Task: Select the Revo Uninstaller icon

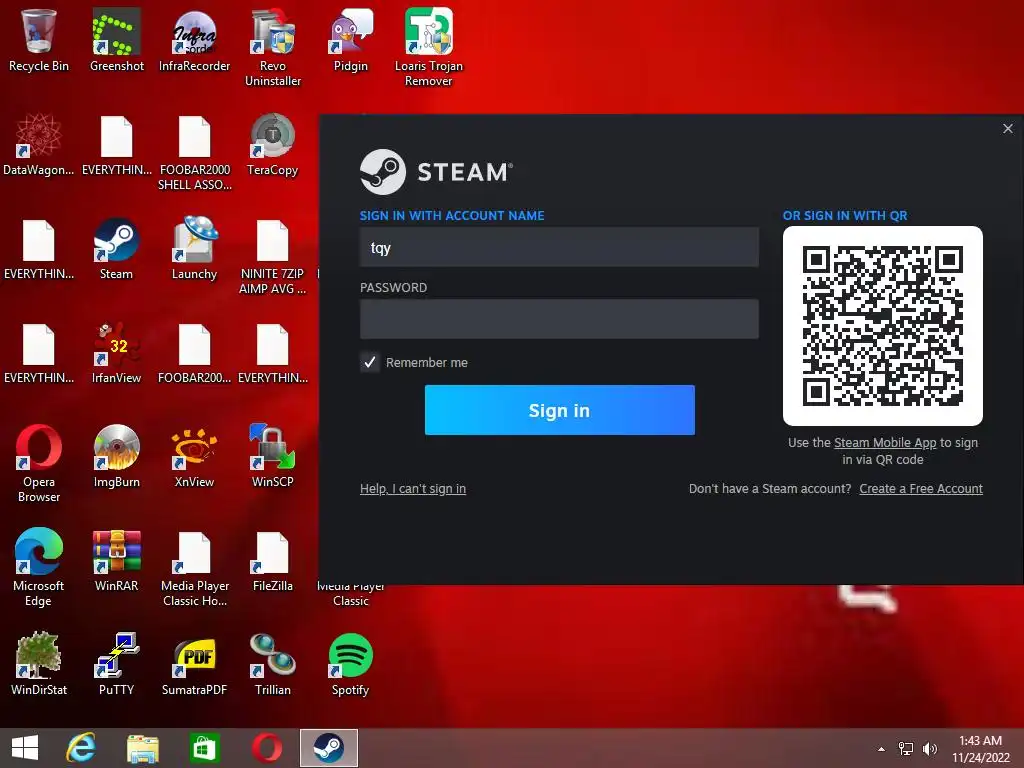Action: click(272, 47)
